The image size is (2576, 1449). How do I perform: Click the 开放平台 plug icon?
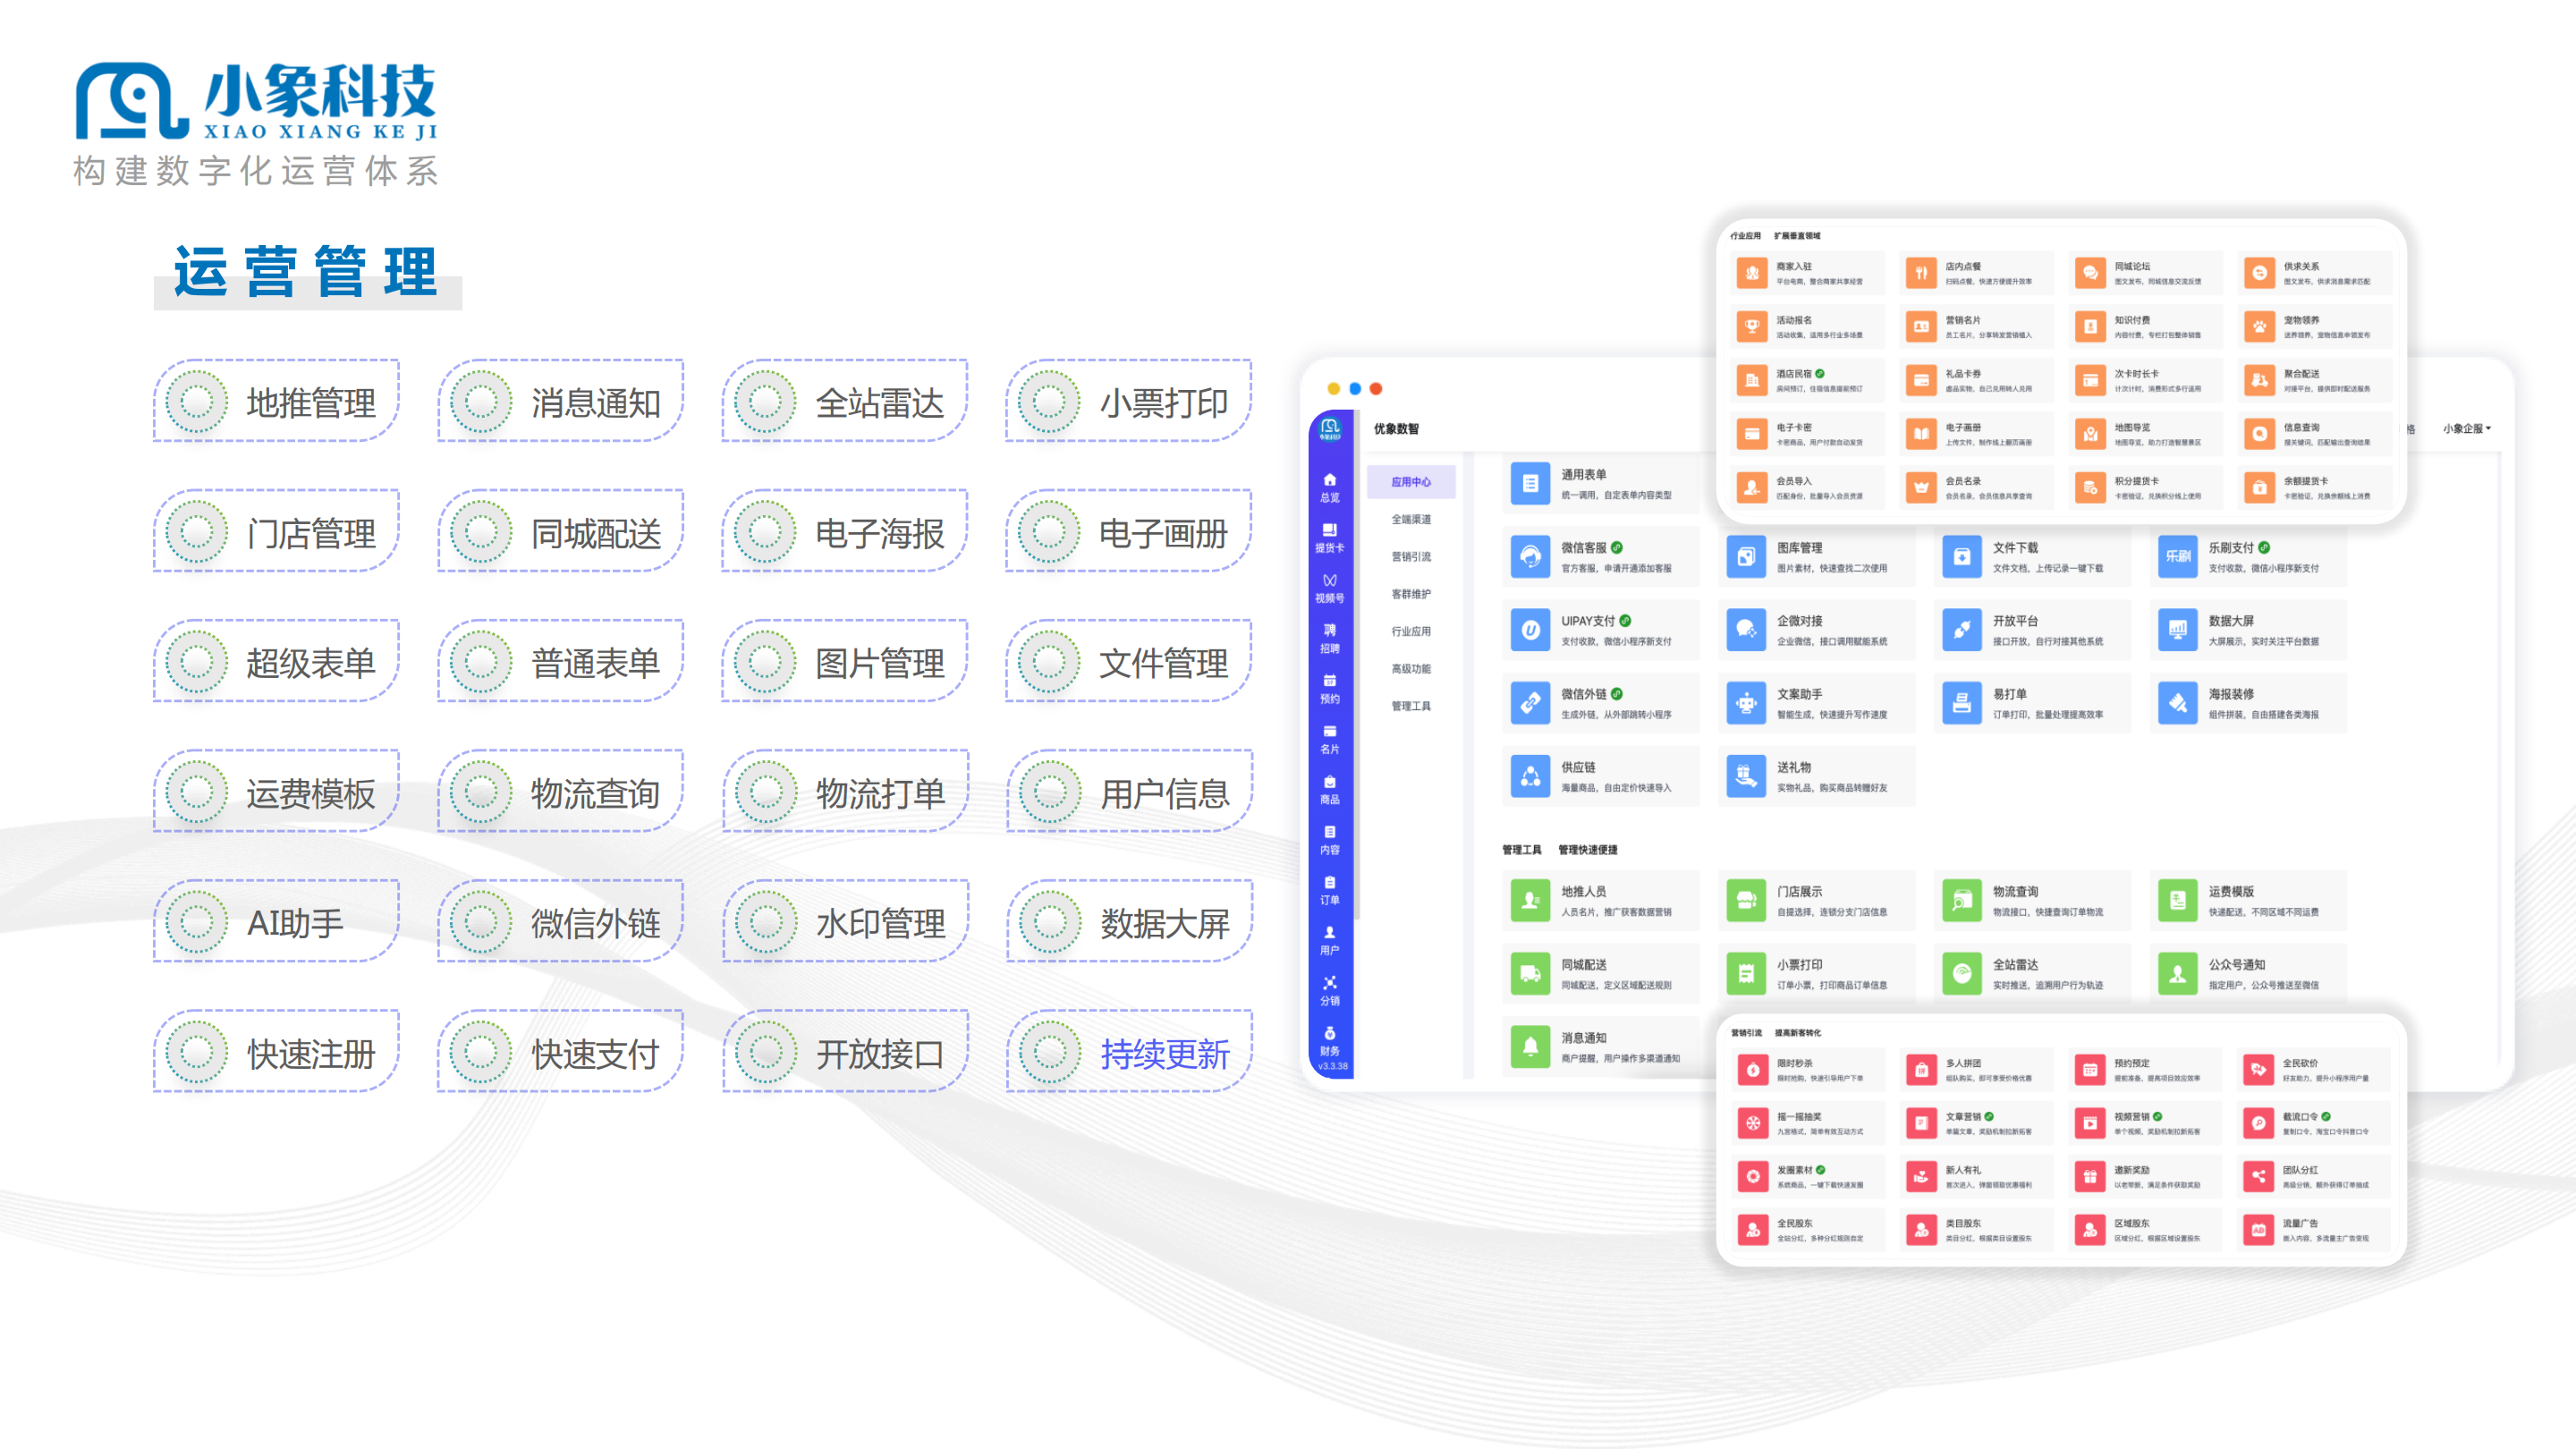tap(1962, 630)
